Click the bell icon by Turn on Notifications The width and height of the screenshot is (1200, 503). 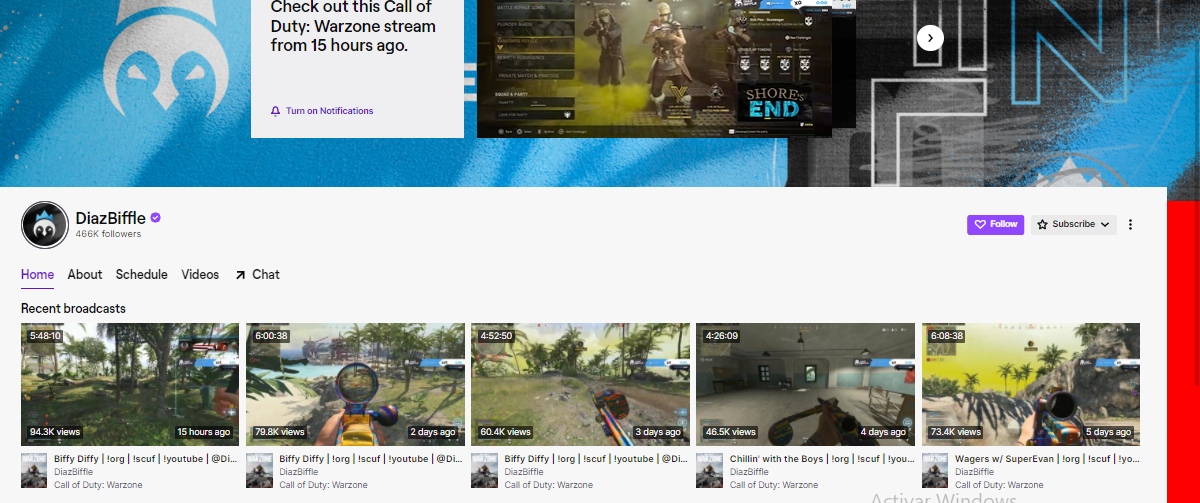pos(275,111)
